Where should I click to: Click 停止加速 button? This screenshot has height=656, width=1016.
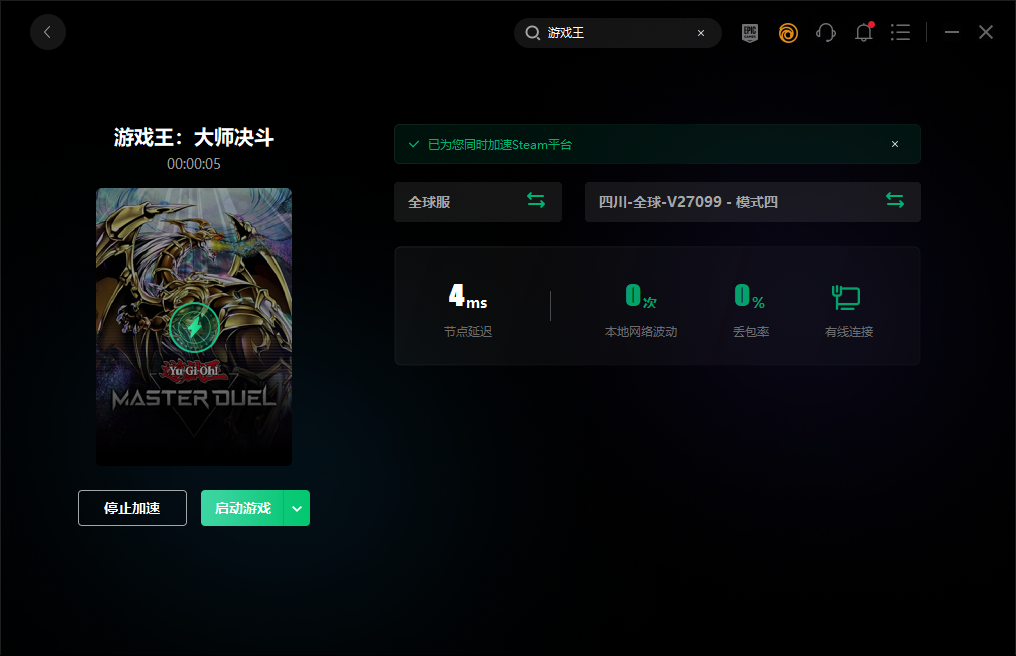click(x=132, y=508)
